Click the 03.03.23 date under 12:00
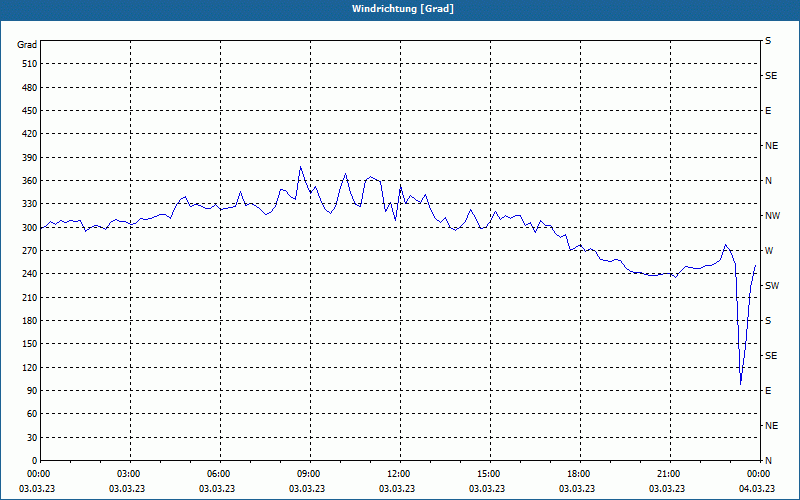Image resolution: width=800 pixels, height=500 pixels. click(x=396, y=489)
